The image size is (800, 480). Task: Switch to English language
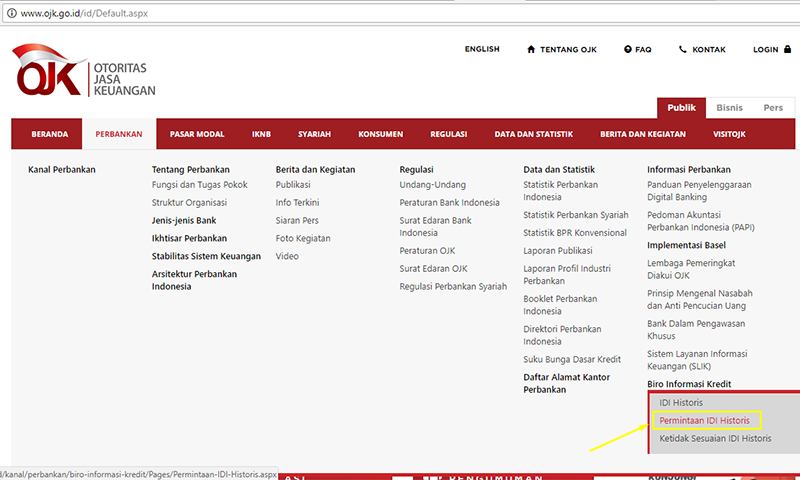coord(482,49)
